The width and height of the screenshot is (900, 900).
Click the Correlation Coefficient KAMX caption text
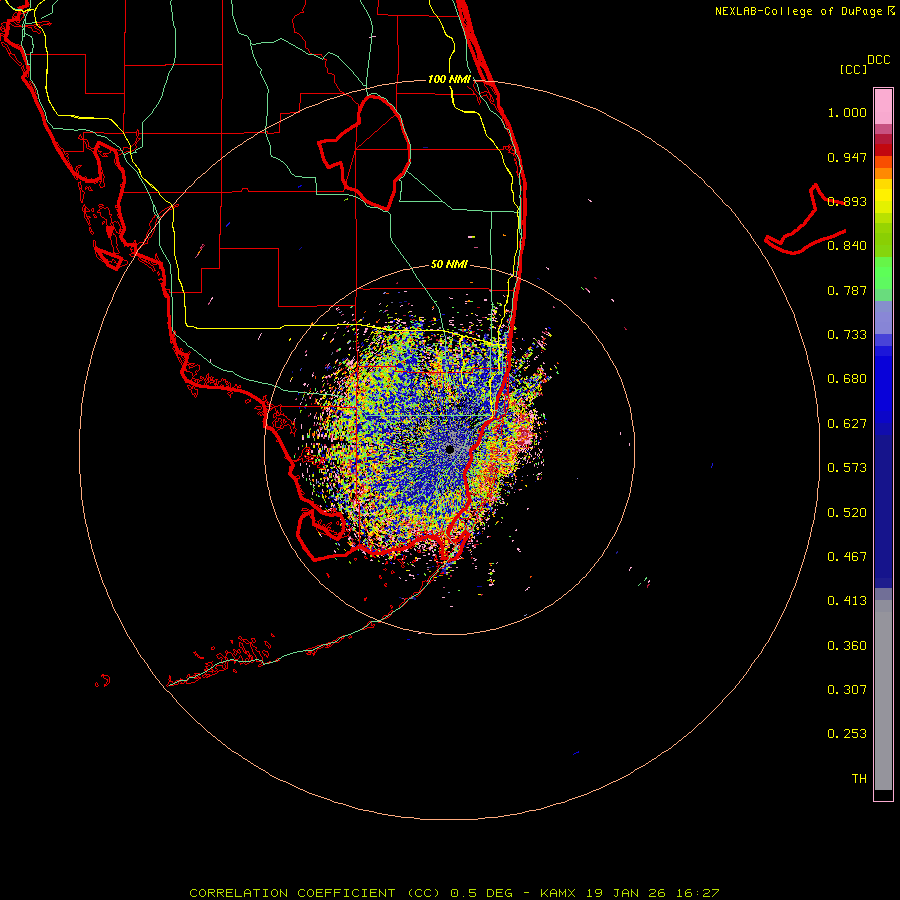point(454,893)
